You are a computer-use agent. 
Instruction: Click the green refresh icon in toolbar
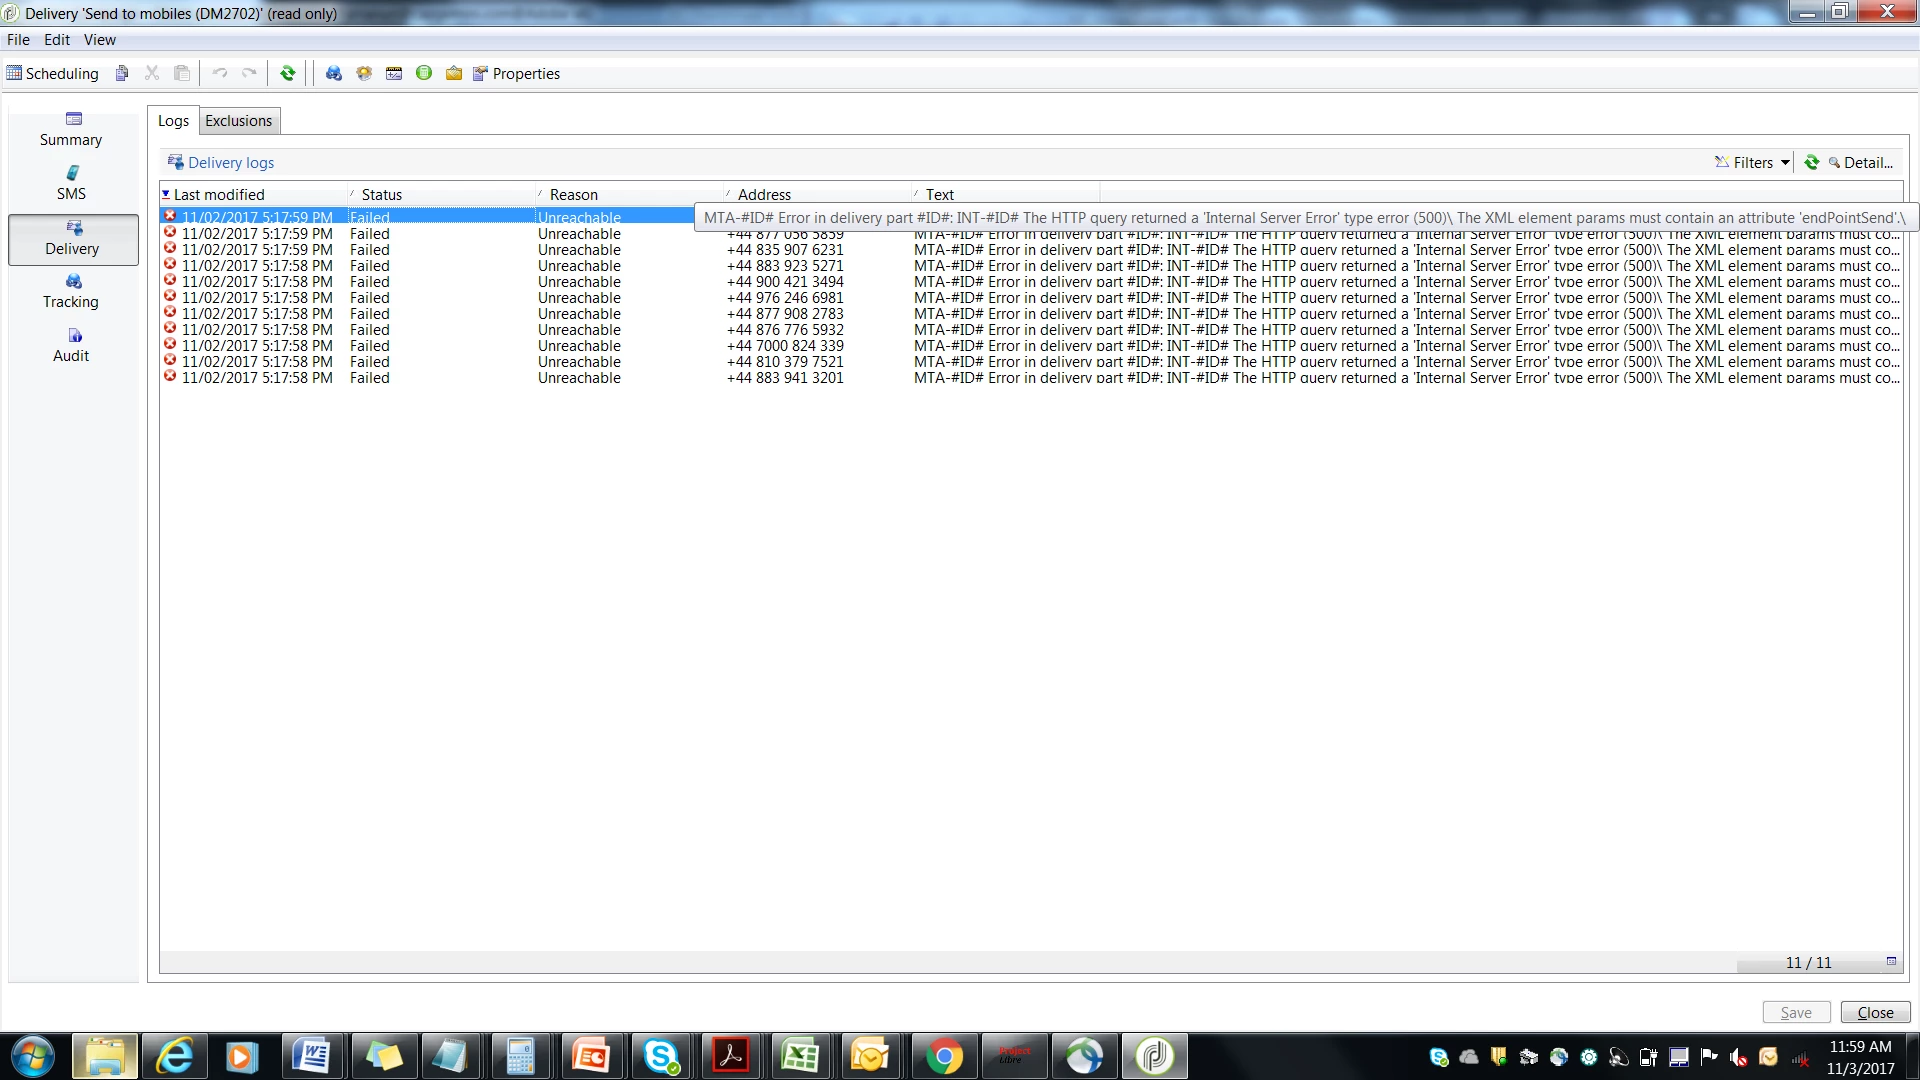(x=288, y=73)
